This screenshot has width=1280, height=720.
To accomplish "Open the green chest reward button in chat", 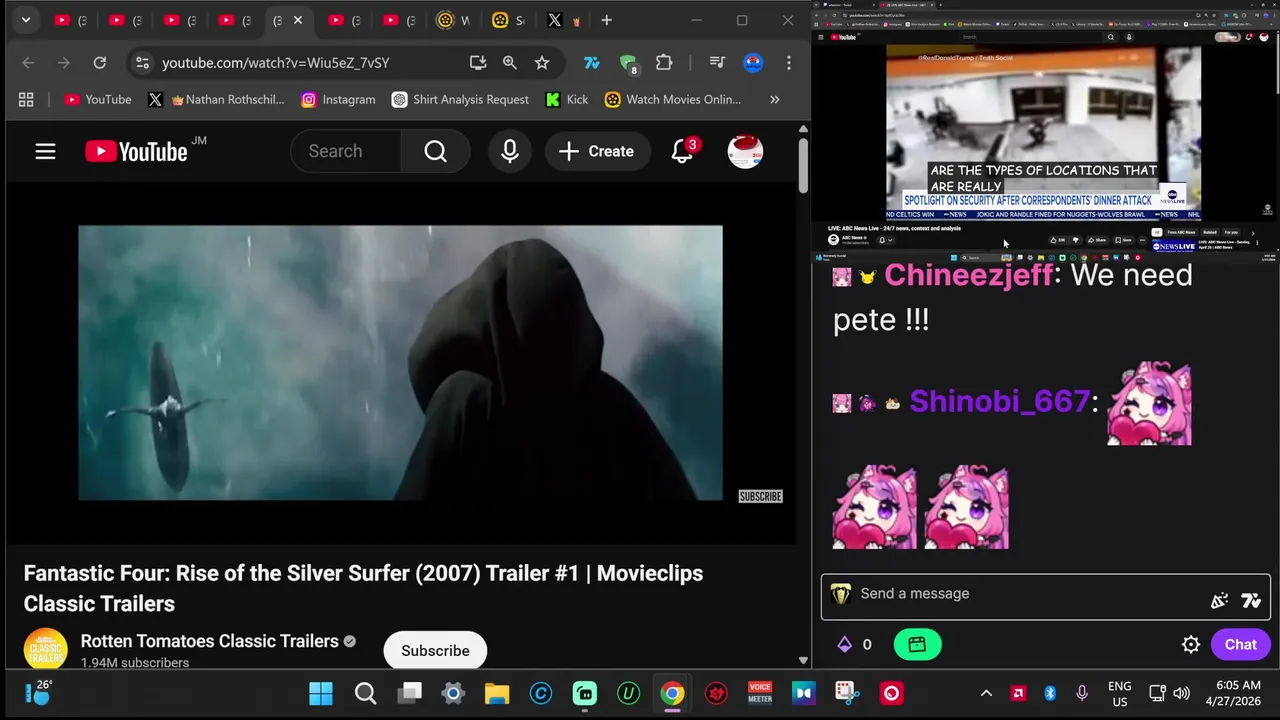I will 917,645.
